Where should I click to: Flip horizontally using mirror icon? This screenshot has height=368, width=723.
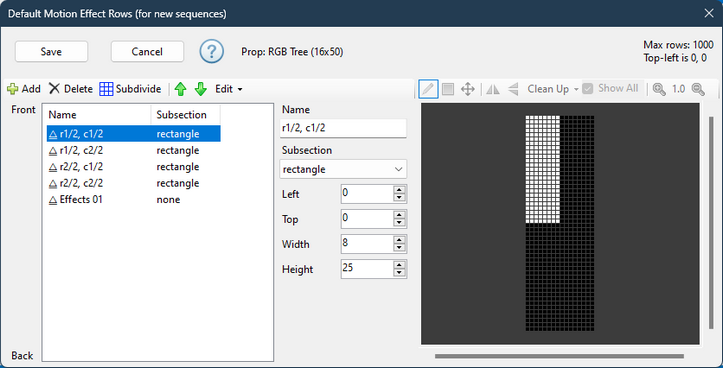coord(493,89)
